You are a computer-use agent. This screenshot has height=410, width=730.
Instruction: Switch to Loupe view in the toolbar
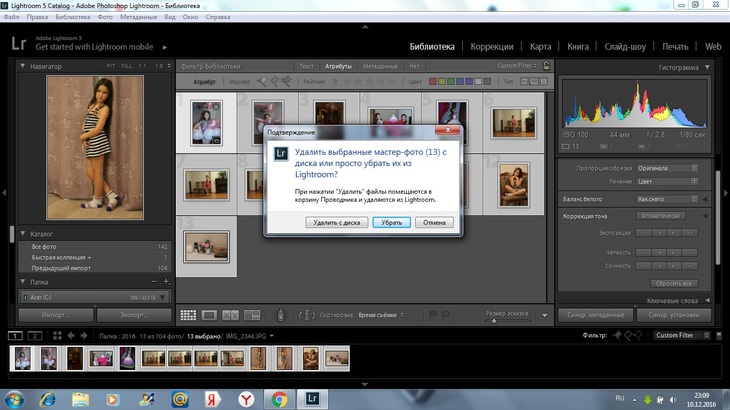210,315
